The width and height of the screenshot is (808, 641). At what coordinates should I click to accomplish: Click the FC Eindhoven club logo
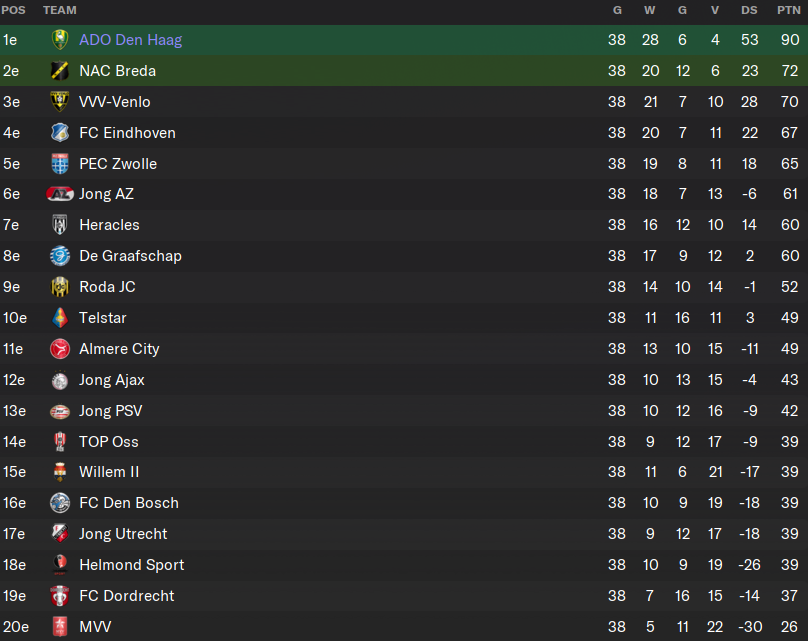click(60, 132)
